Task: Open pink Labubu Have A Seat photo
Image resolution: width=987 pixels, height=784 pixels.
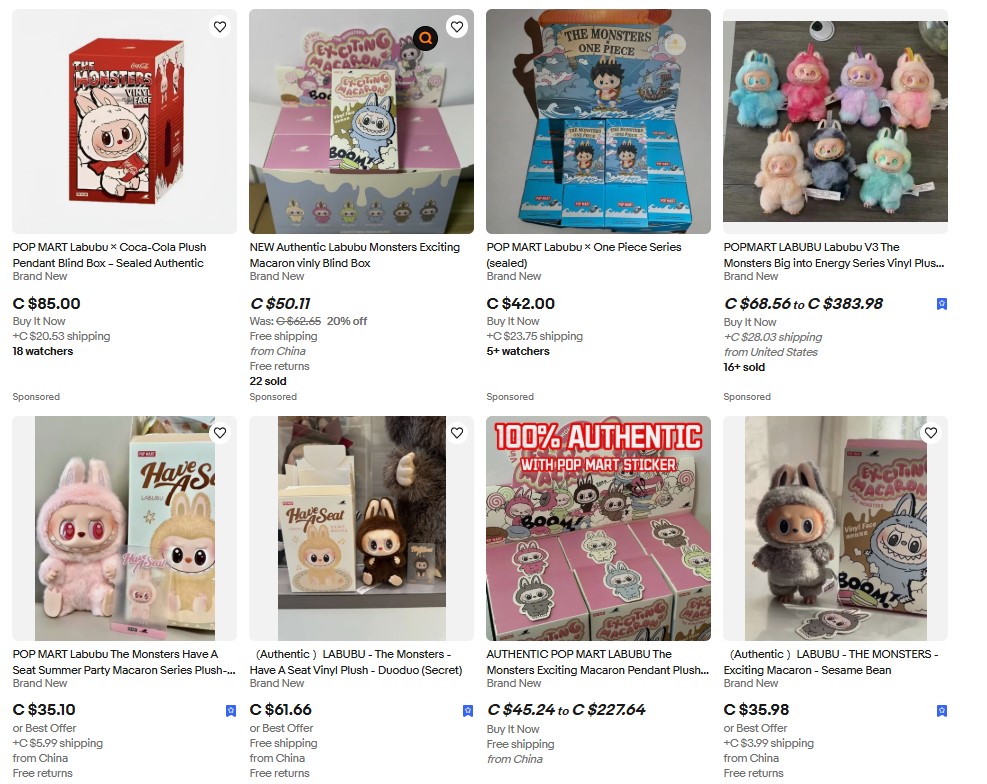Action: point(125,528)
